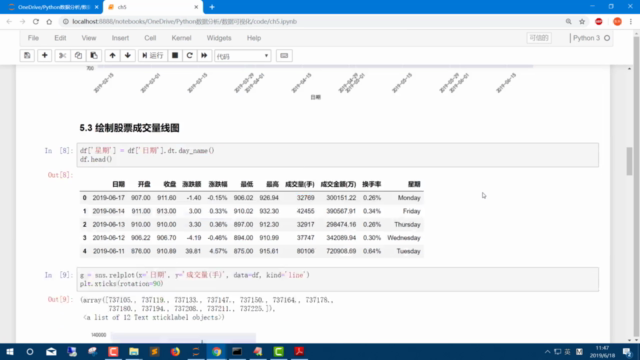Viewport: 640px width, 360px height.
Task: Click code cell In [9]
Action: [x=338, y=280]
